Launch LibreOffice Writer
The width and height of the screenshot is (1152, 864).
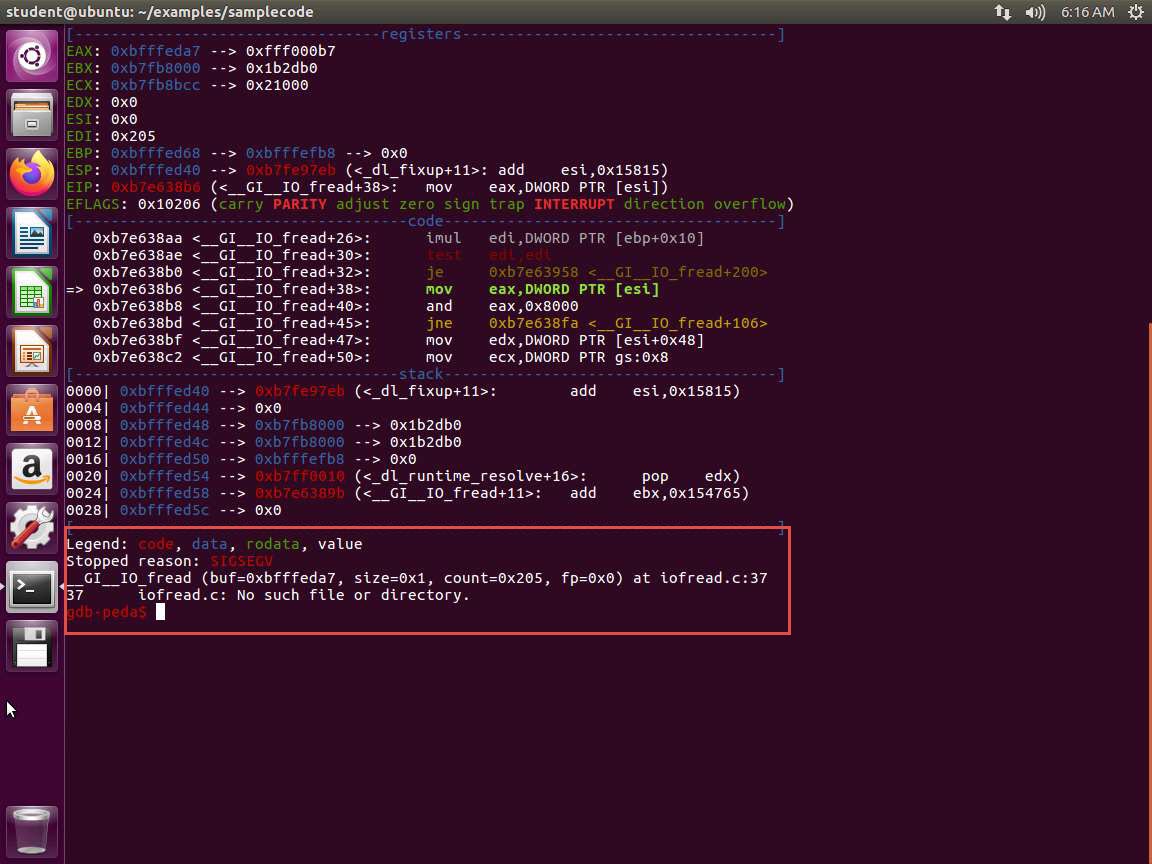pos(32,233)
